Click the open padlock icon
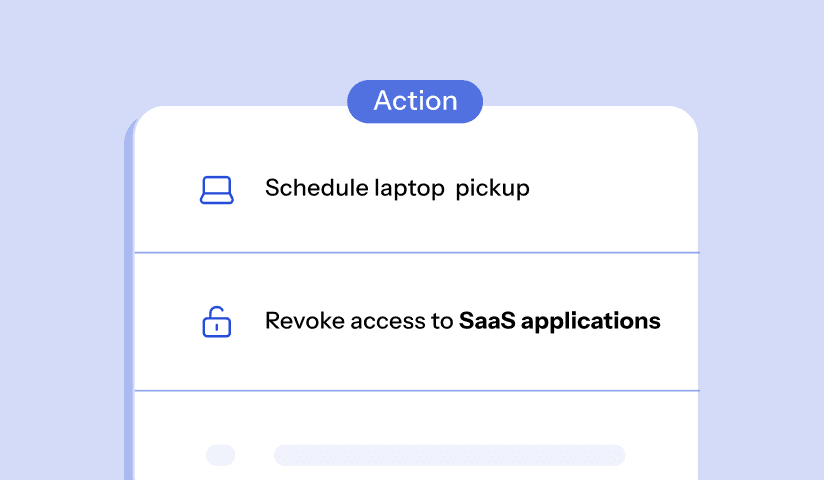 pyautogui.click(x=216, y=323)
